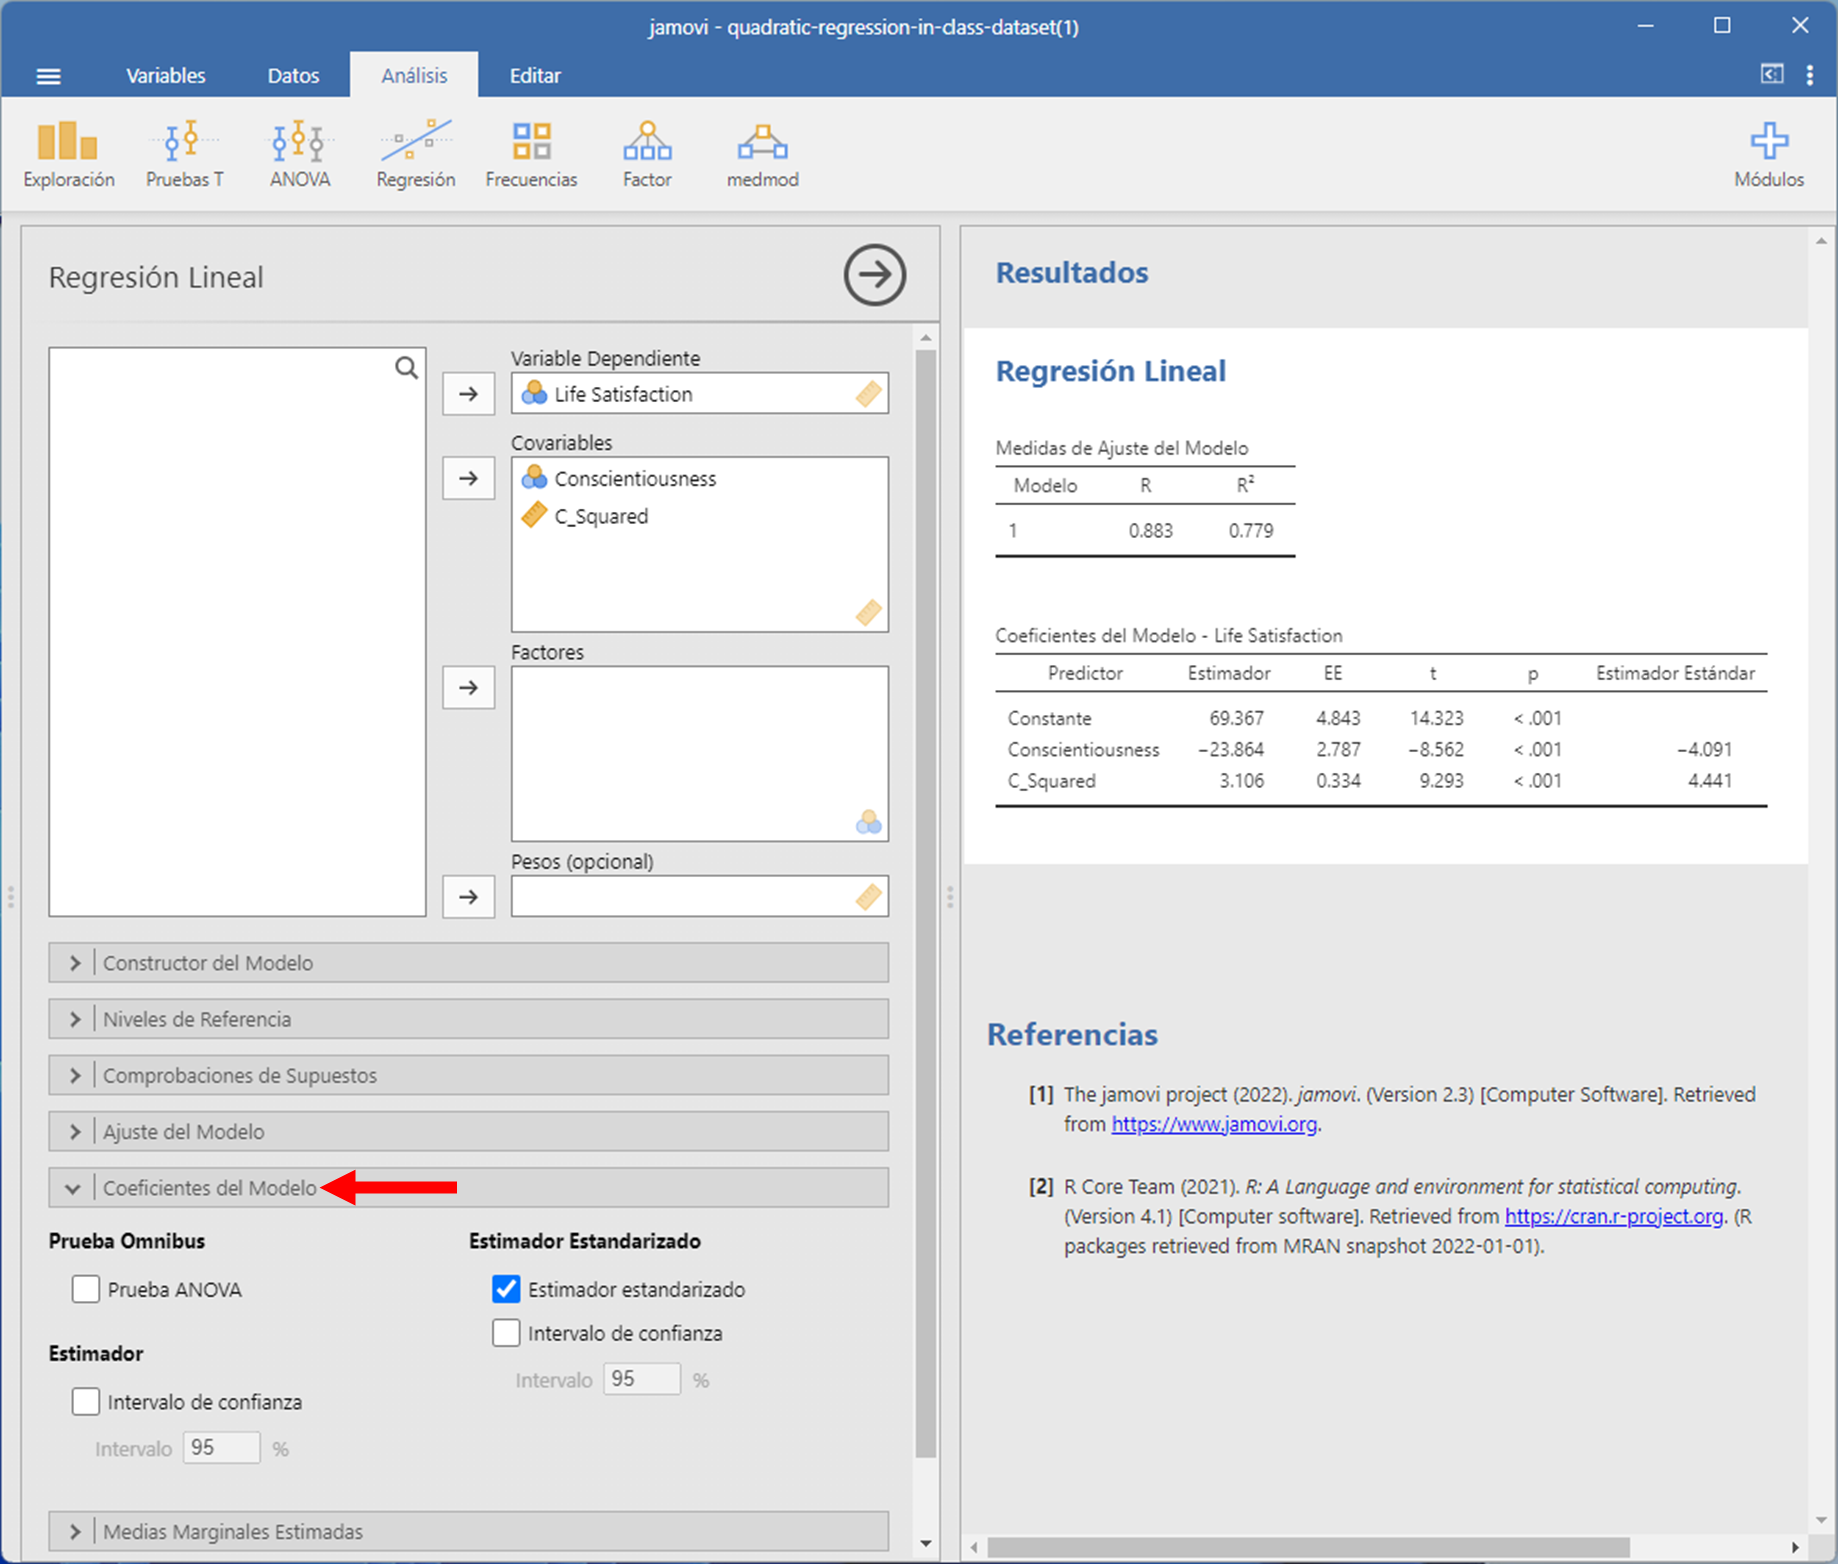Click the Módulos plus icon
1838x1564 pixels.
(x=1768, y=142)
